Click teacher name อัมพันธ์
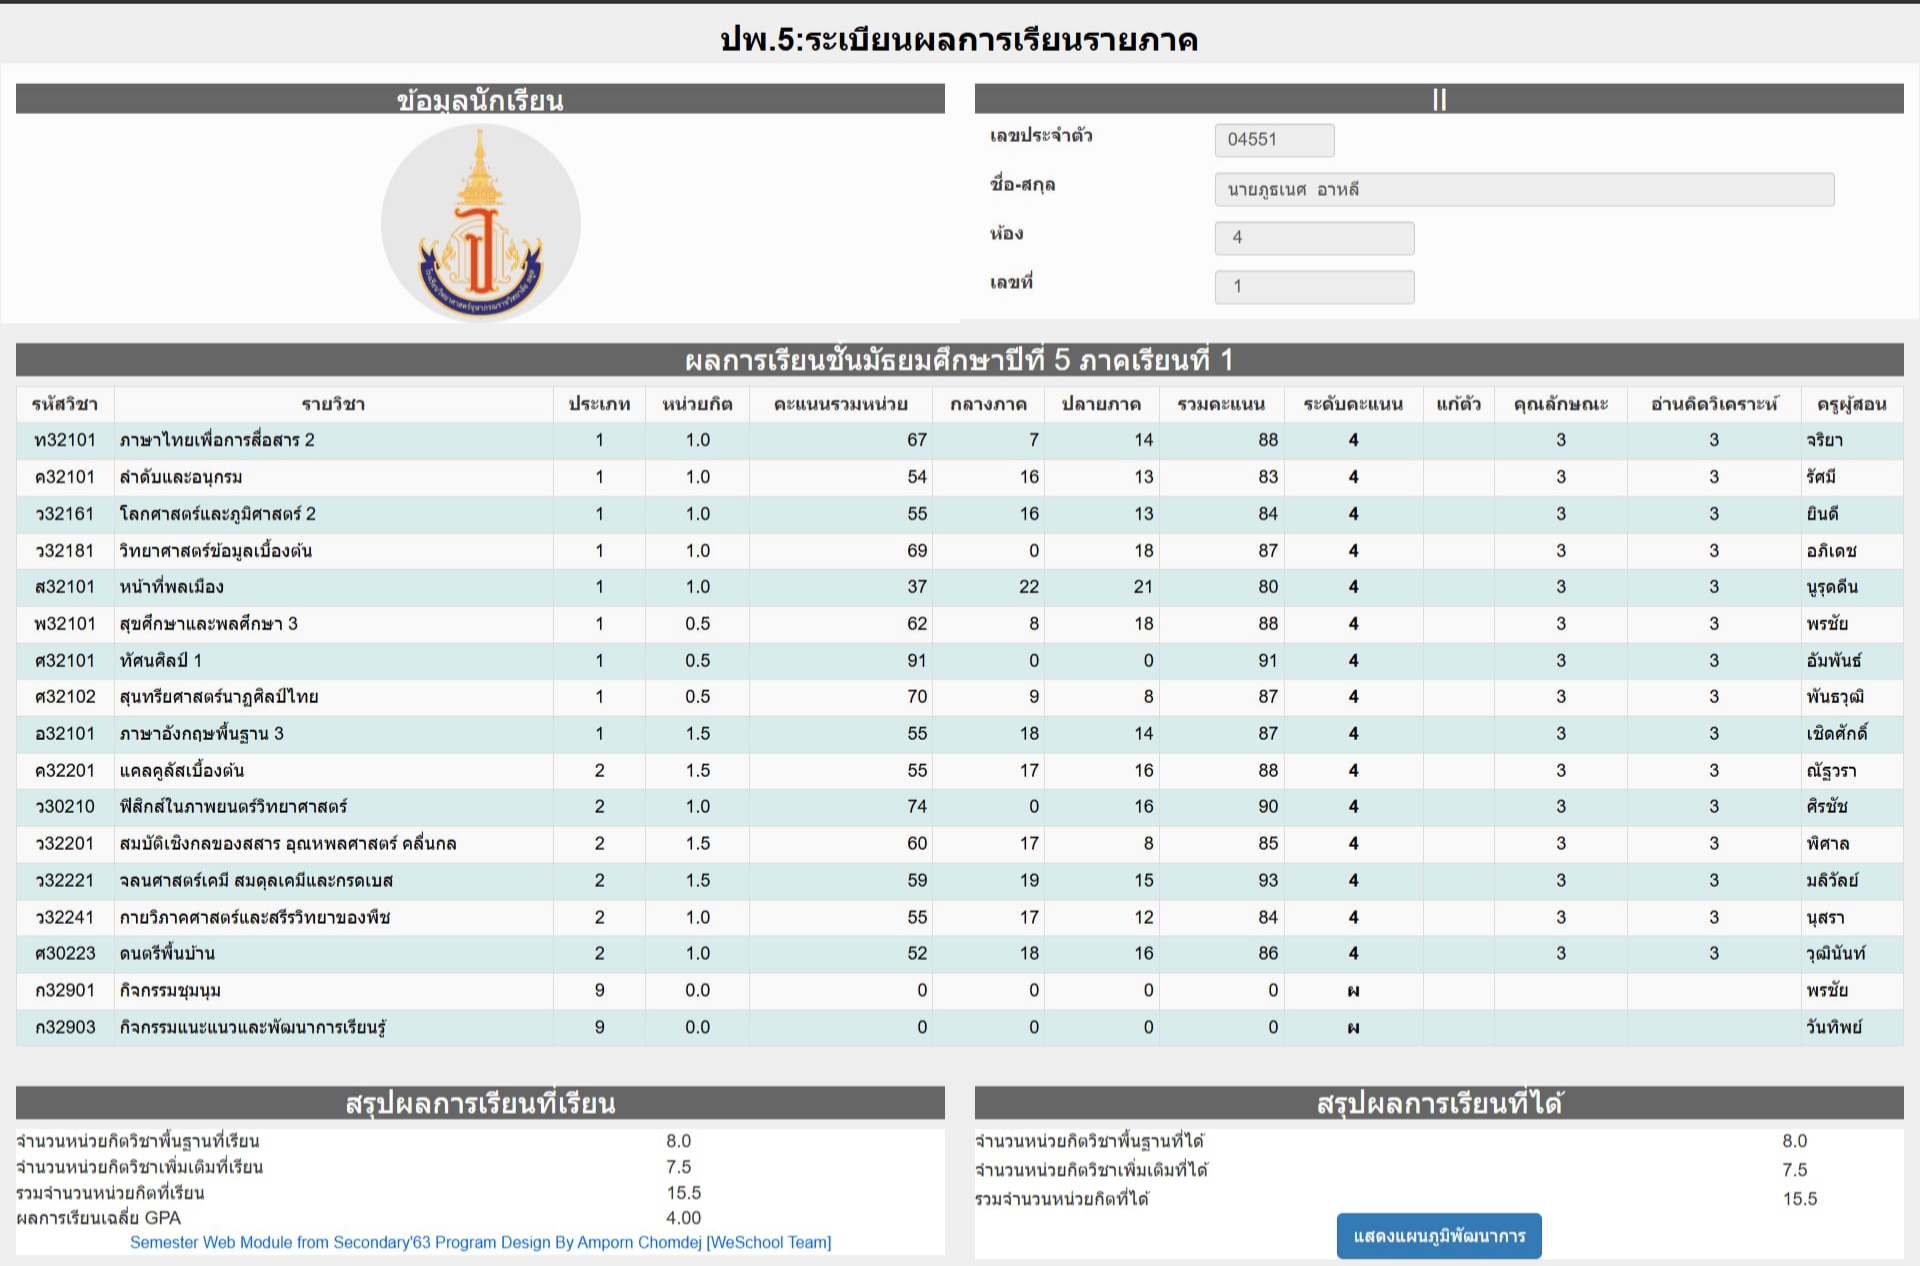This screenshot has height=1266, width=1920. coord(1834,661)
